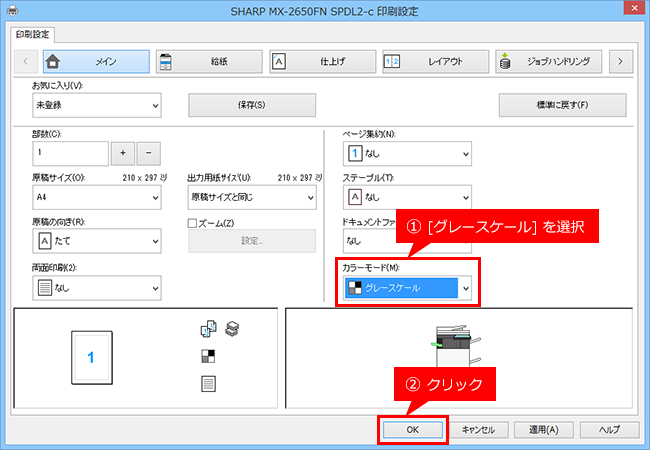
Task: Open the ステープル dropdown
Action: tap(407, 198)
